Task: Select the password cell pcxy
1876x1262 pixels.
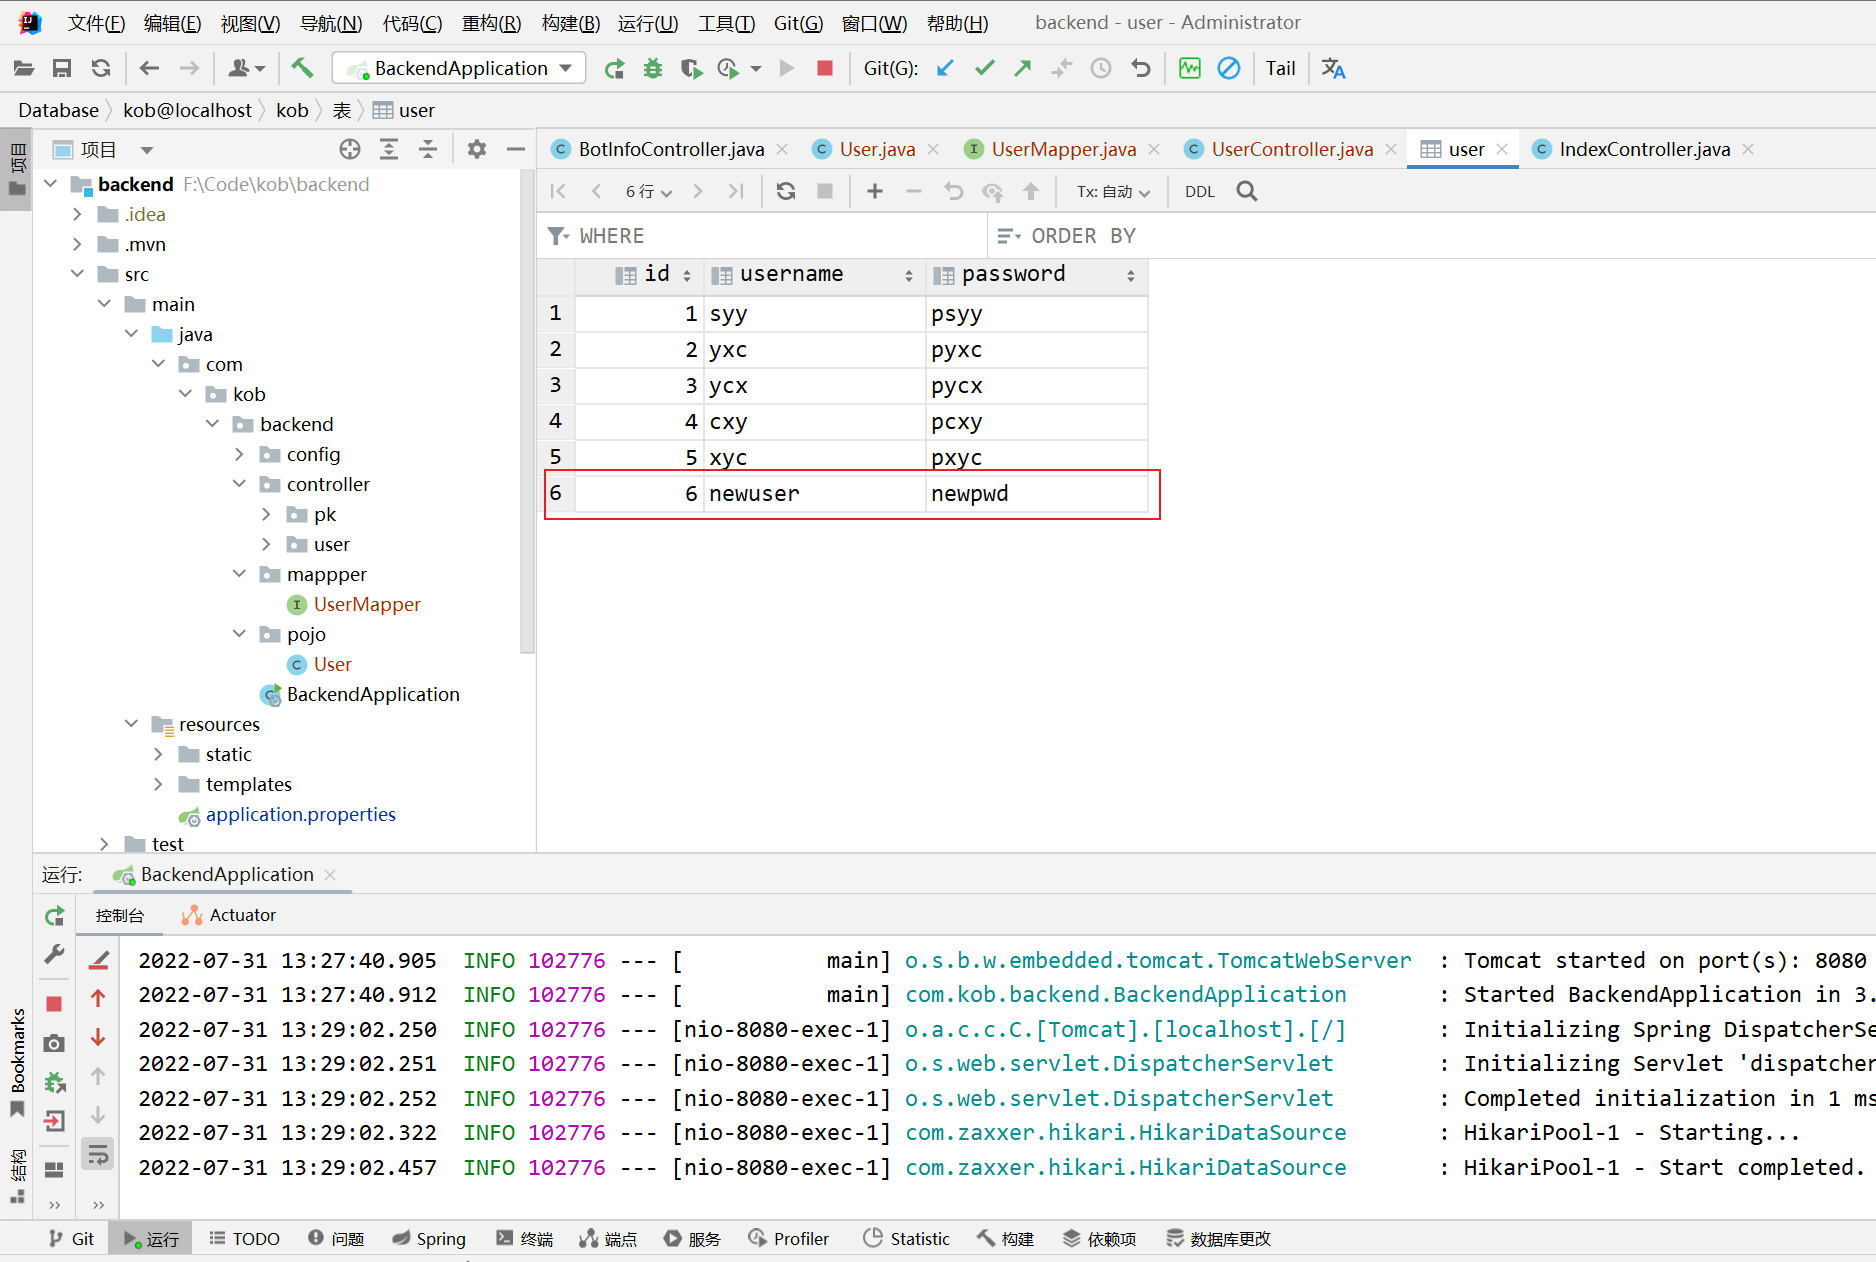Action: pyautogui.click(x=1036, y=422)
